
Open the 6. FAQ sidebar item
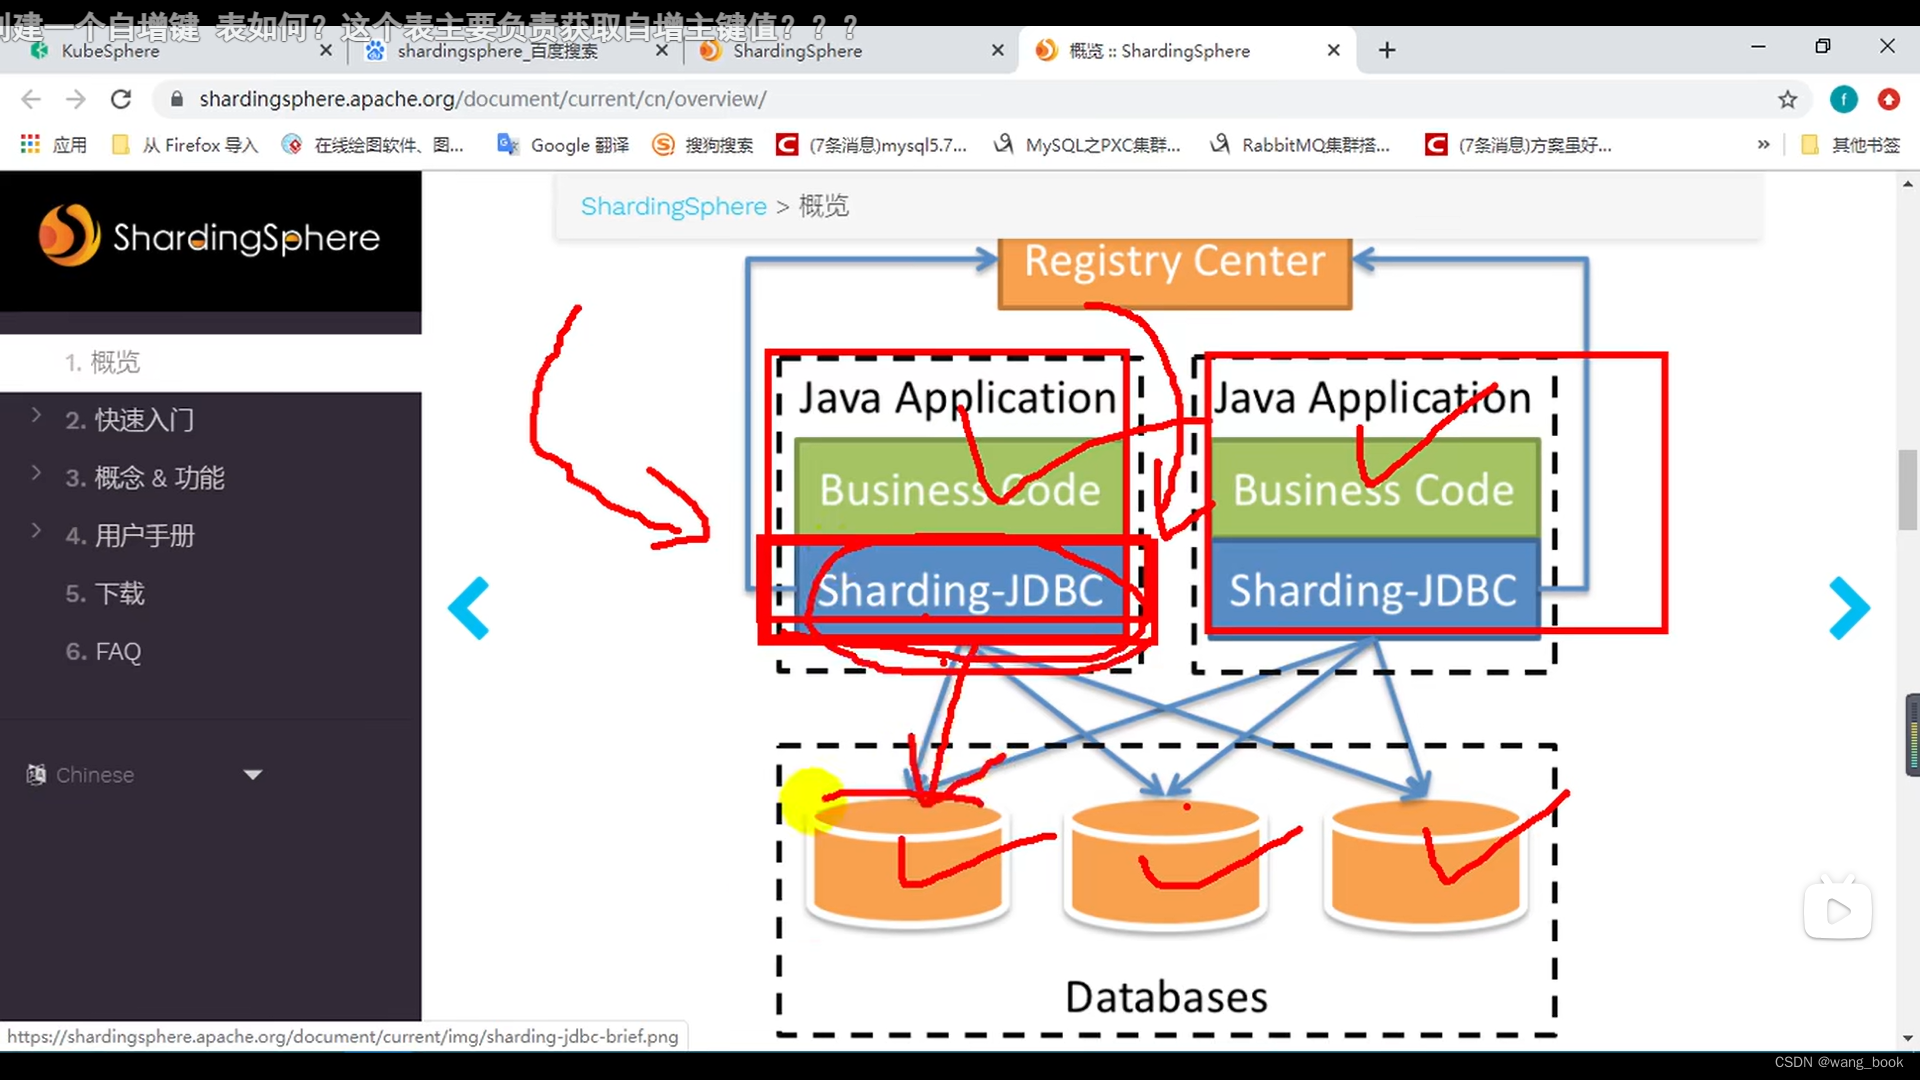[x=103, y=652]
